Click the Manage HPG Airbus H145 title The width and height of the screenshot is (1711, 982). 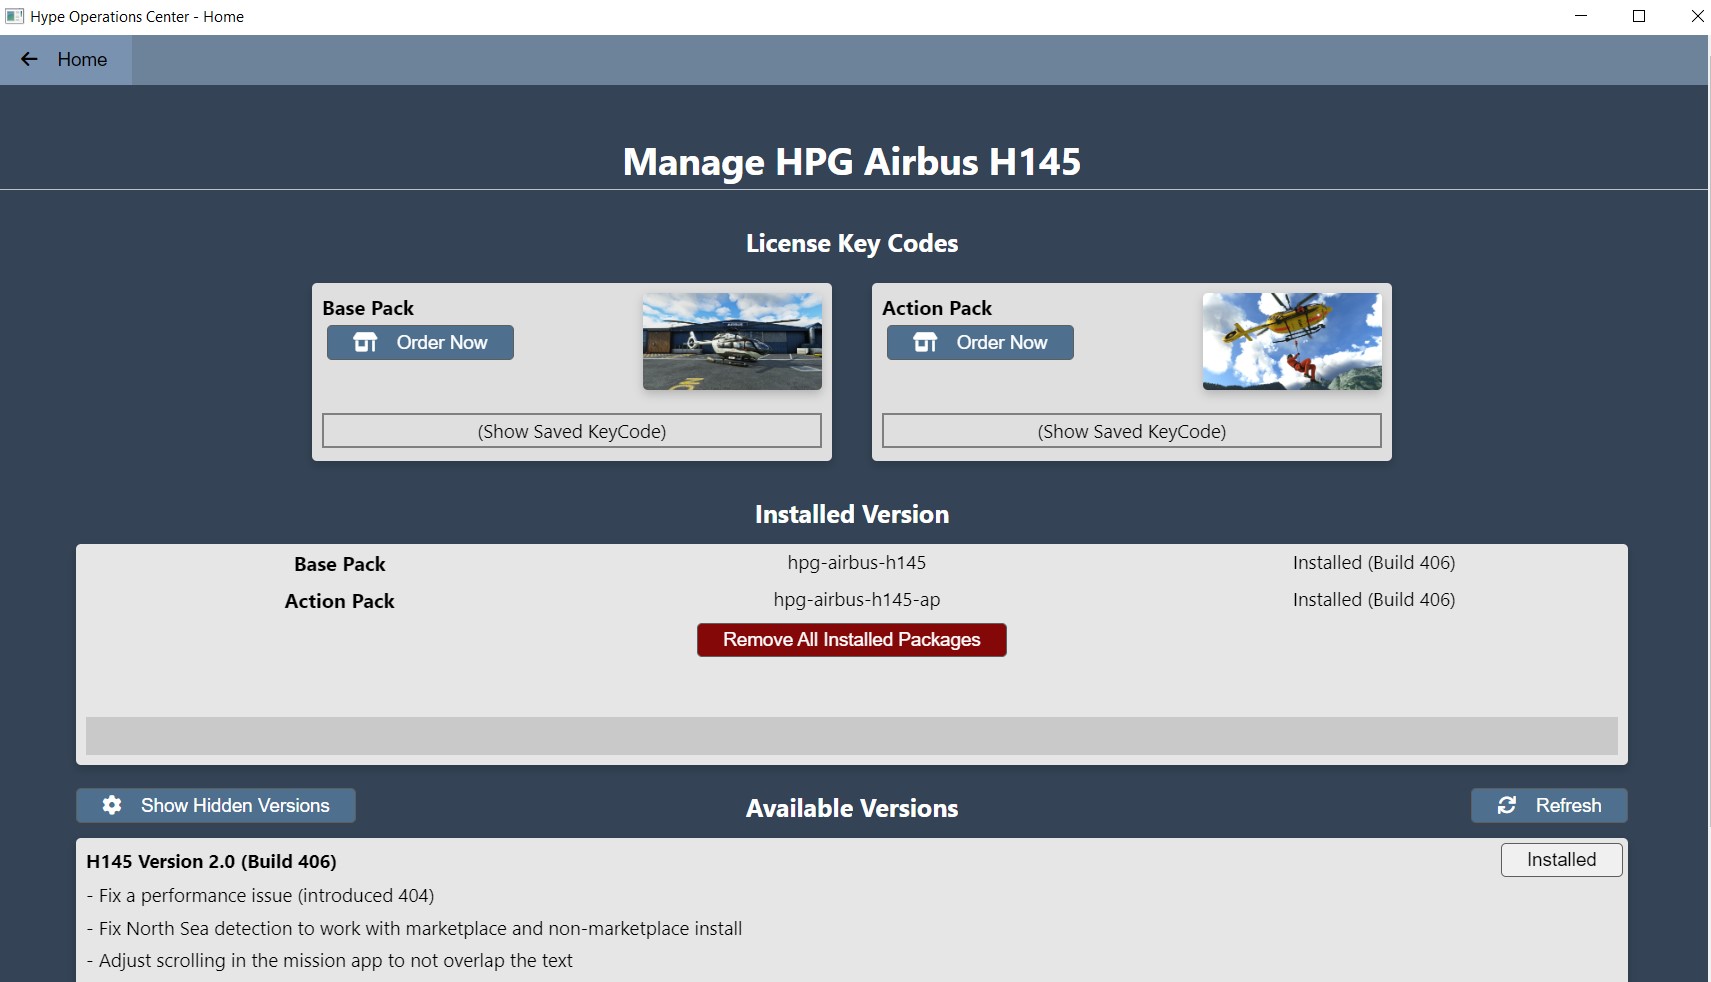(852, 162)
